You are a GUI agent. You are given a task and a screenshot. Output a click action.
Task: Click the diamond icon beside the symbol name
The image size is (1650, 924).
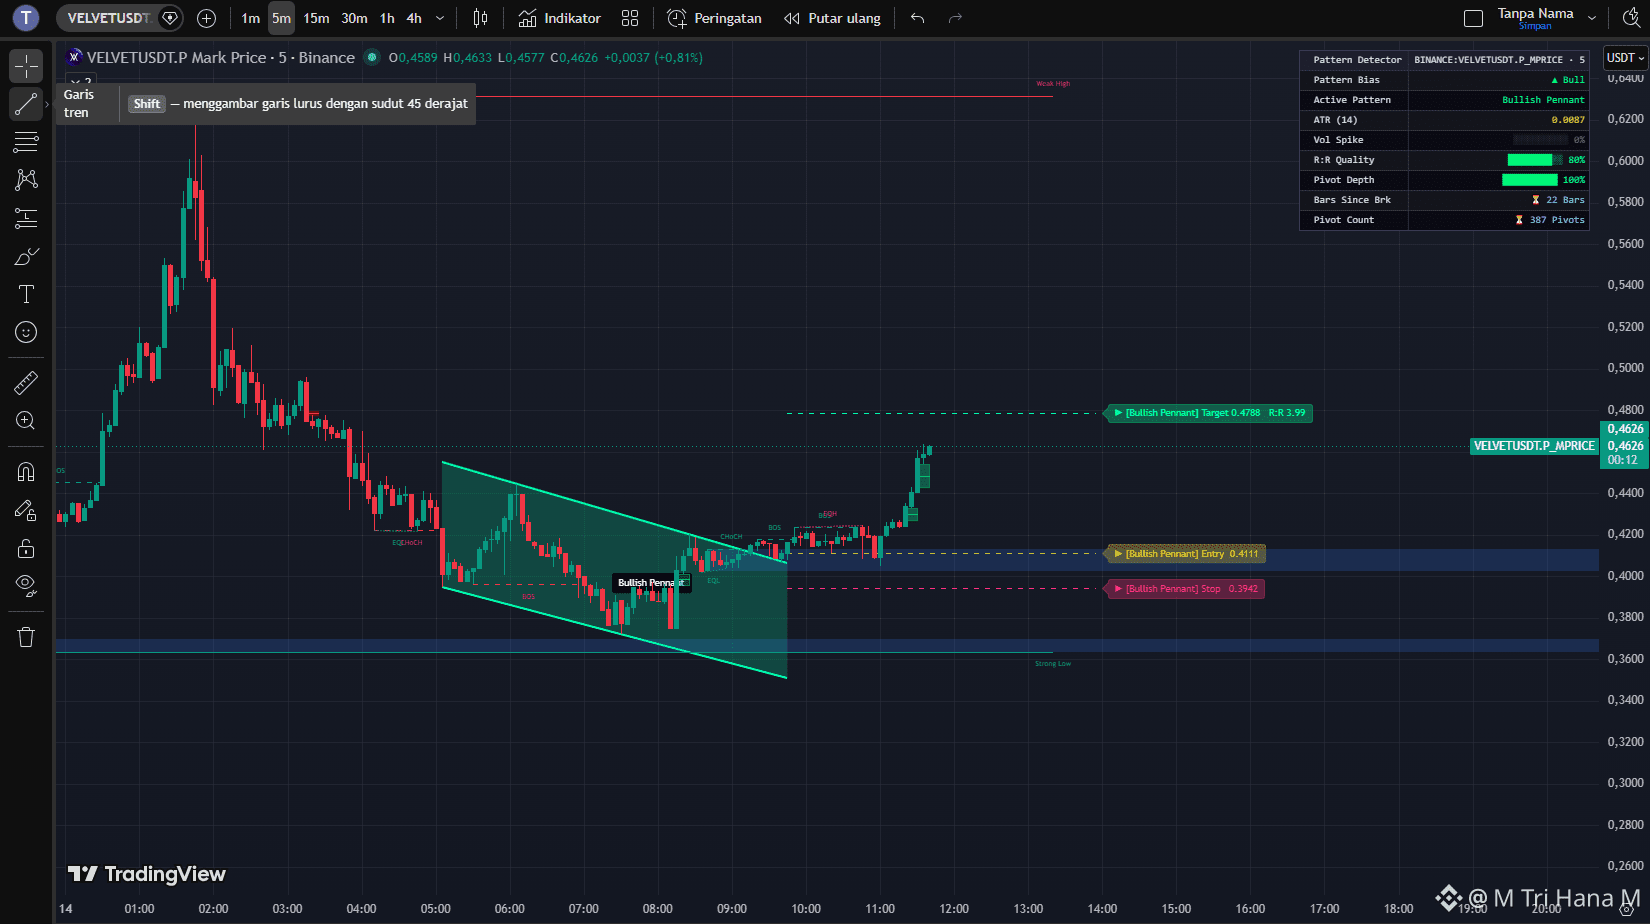coord(170,18)
